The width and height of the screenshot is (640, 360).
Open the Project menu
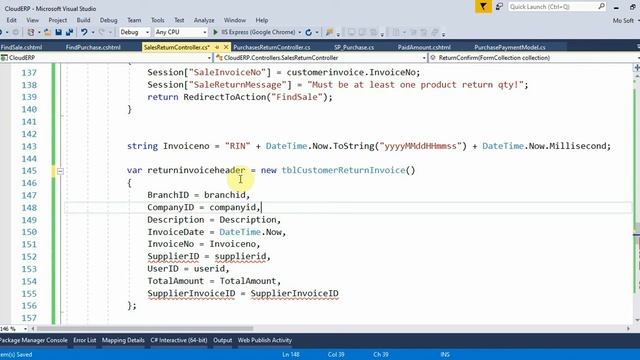click(58, 20)
